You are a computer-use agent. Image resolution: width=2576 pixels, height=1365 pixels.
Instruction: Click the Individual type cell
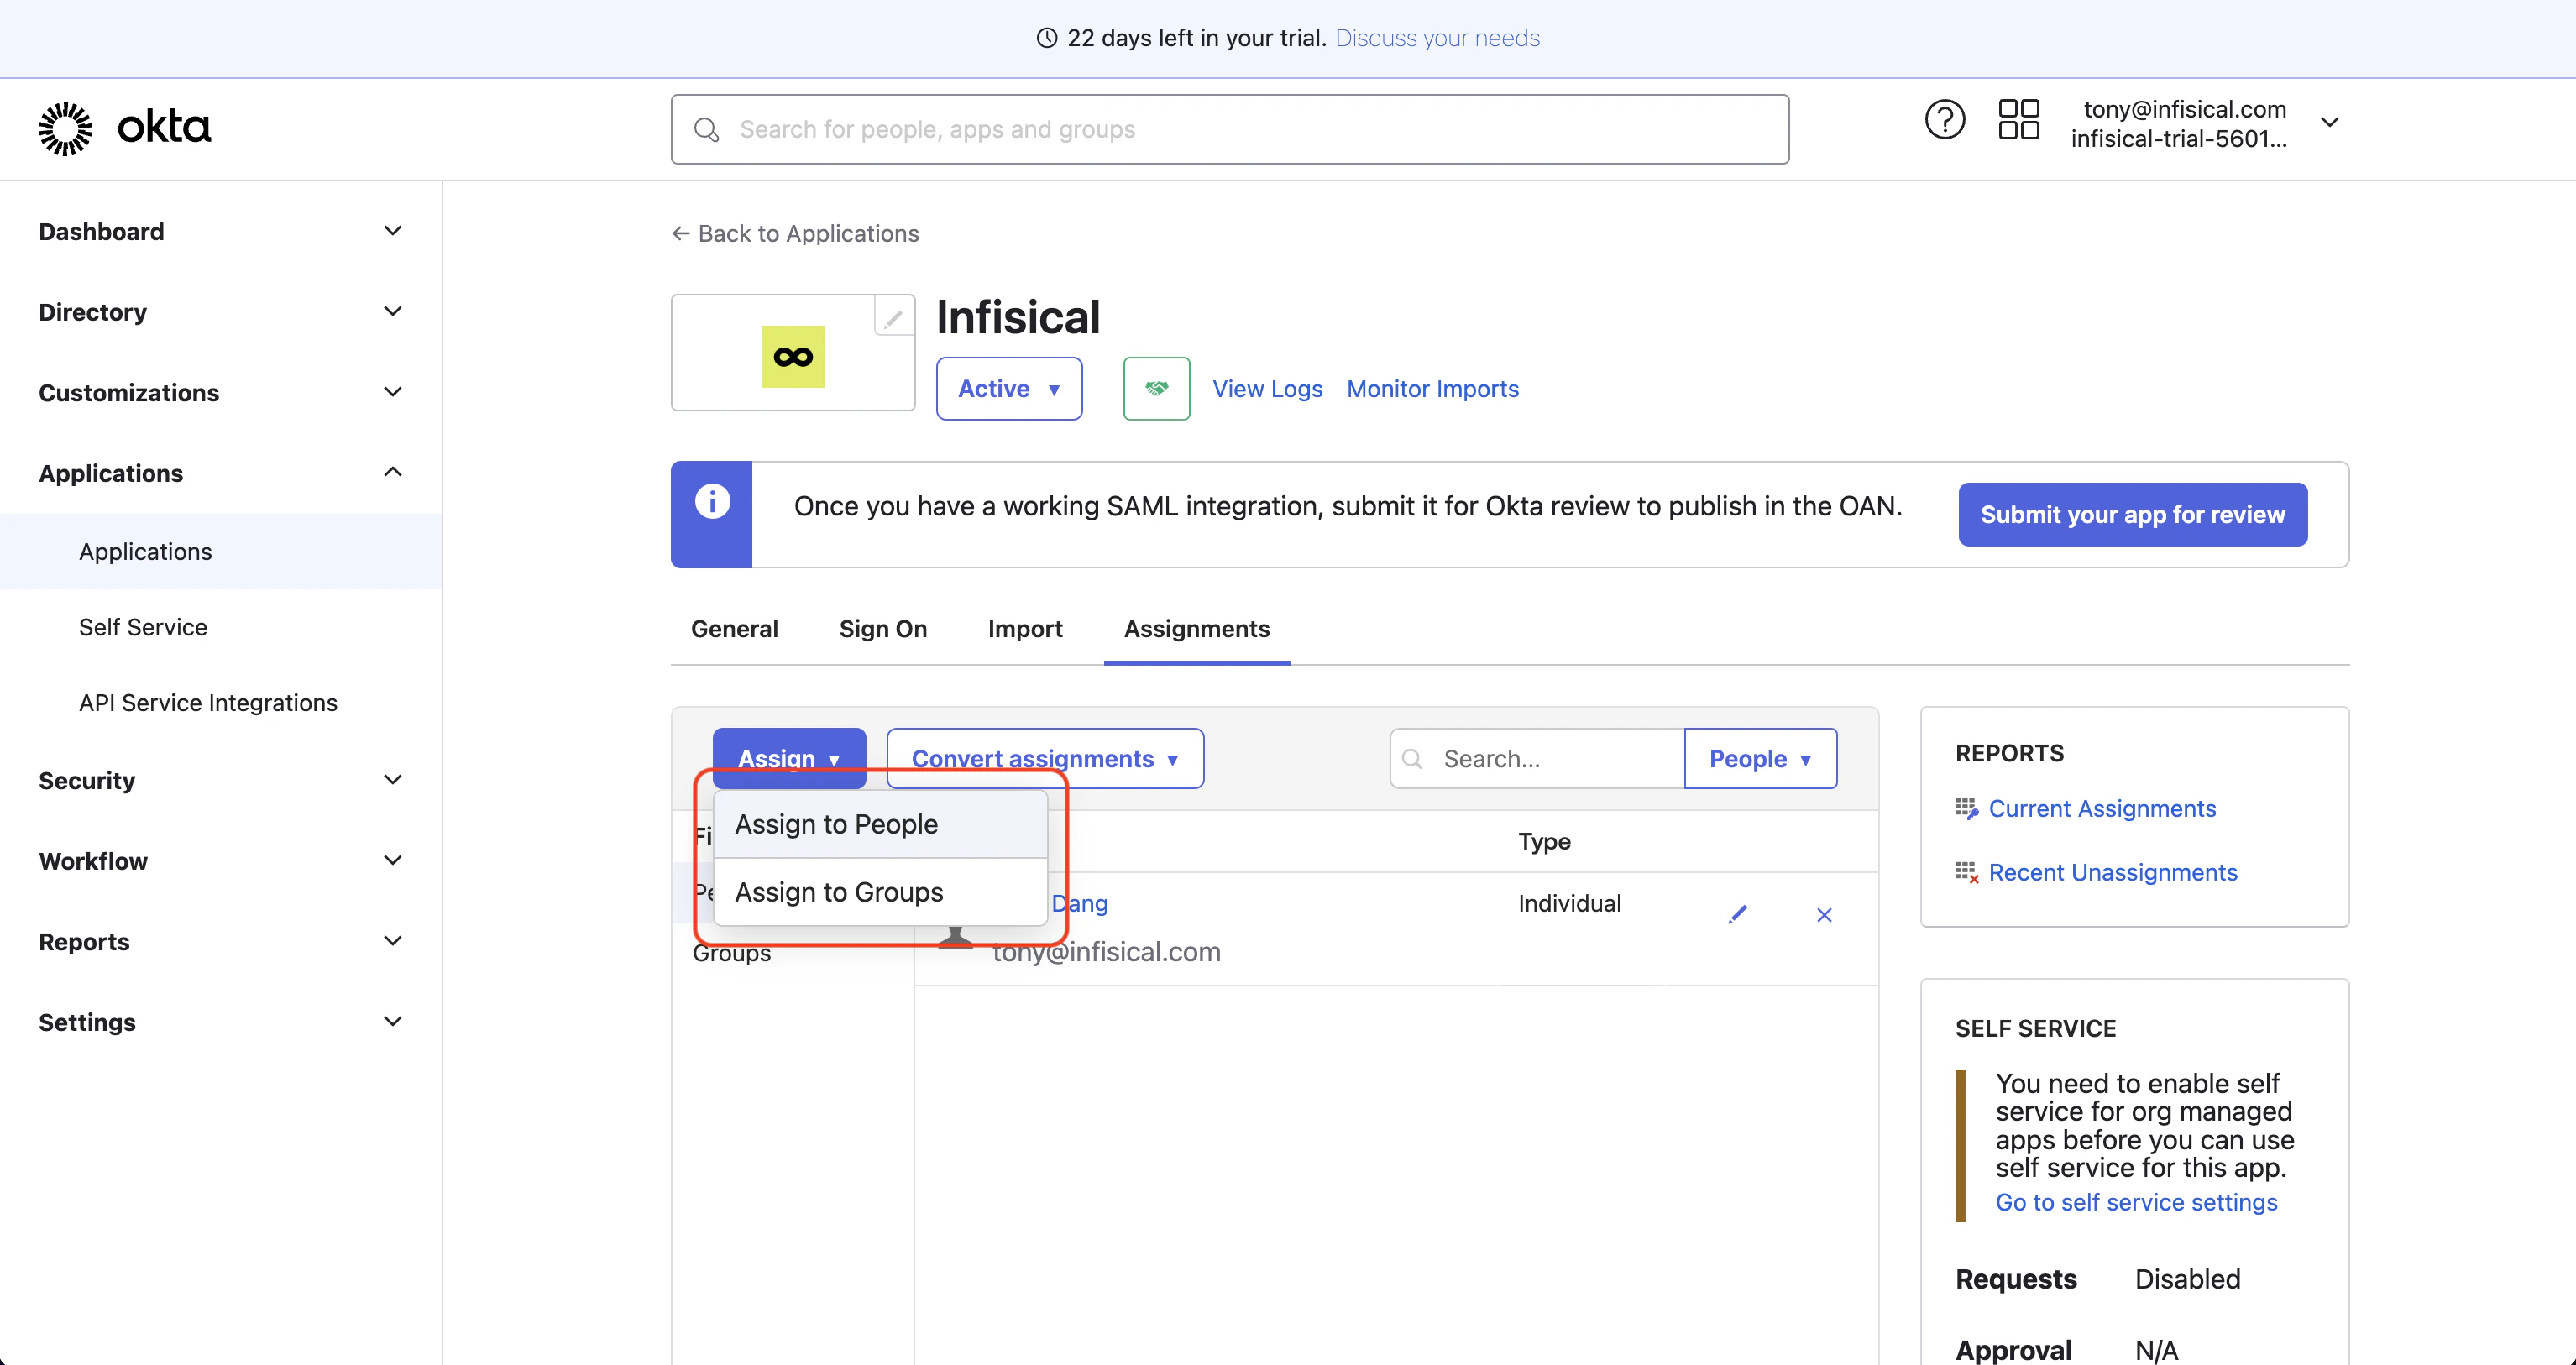[1569, 904]
